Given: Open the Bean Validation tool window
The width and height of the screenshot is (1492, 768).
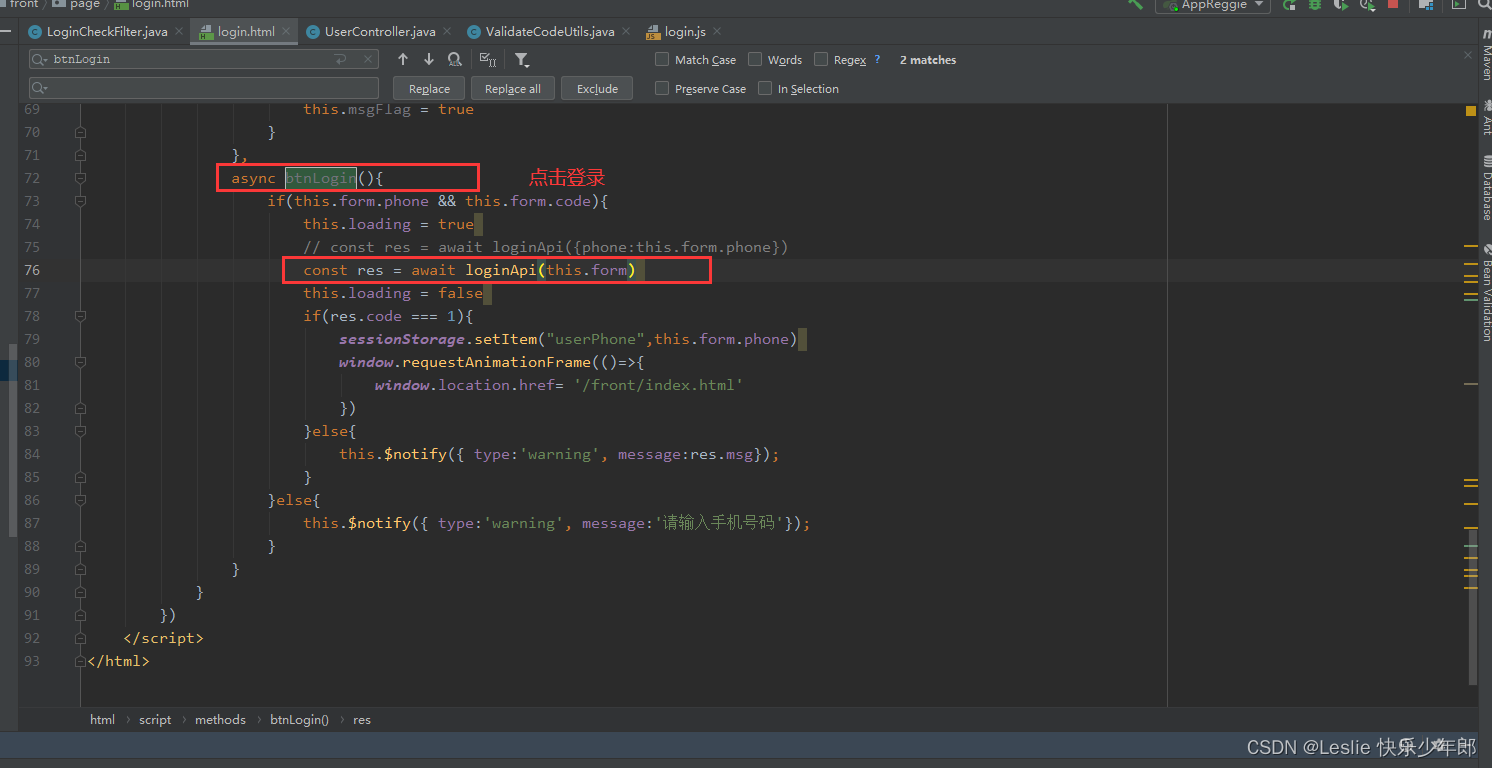Looking at the screenshot, I should 1485,292.
